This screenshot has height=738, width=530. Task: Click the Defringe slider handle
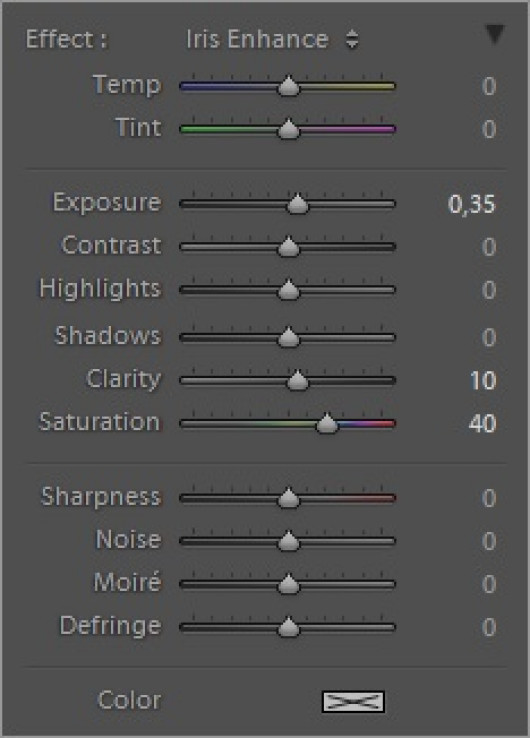(289, 627)
